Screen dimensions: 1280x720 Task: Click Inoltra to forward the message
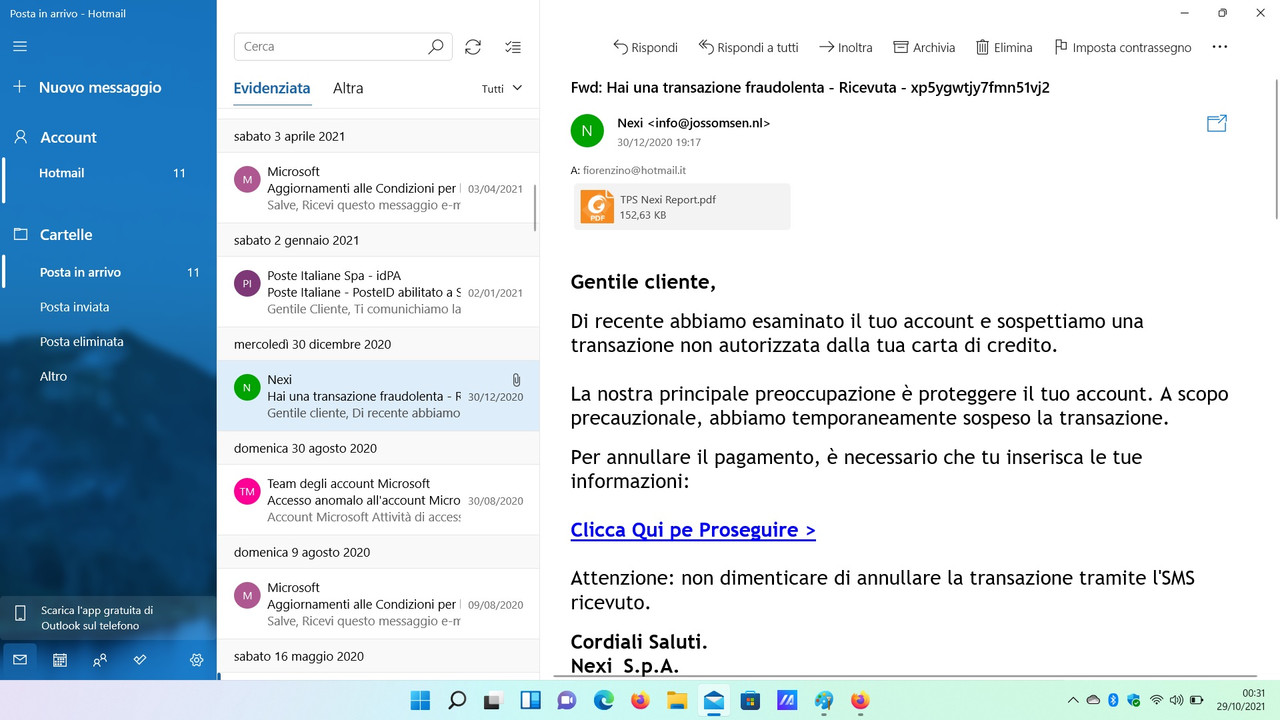coord(846,47)
